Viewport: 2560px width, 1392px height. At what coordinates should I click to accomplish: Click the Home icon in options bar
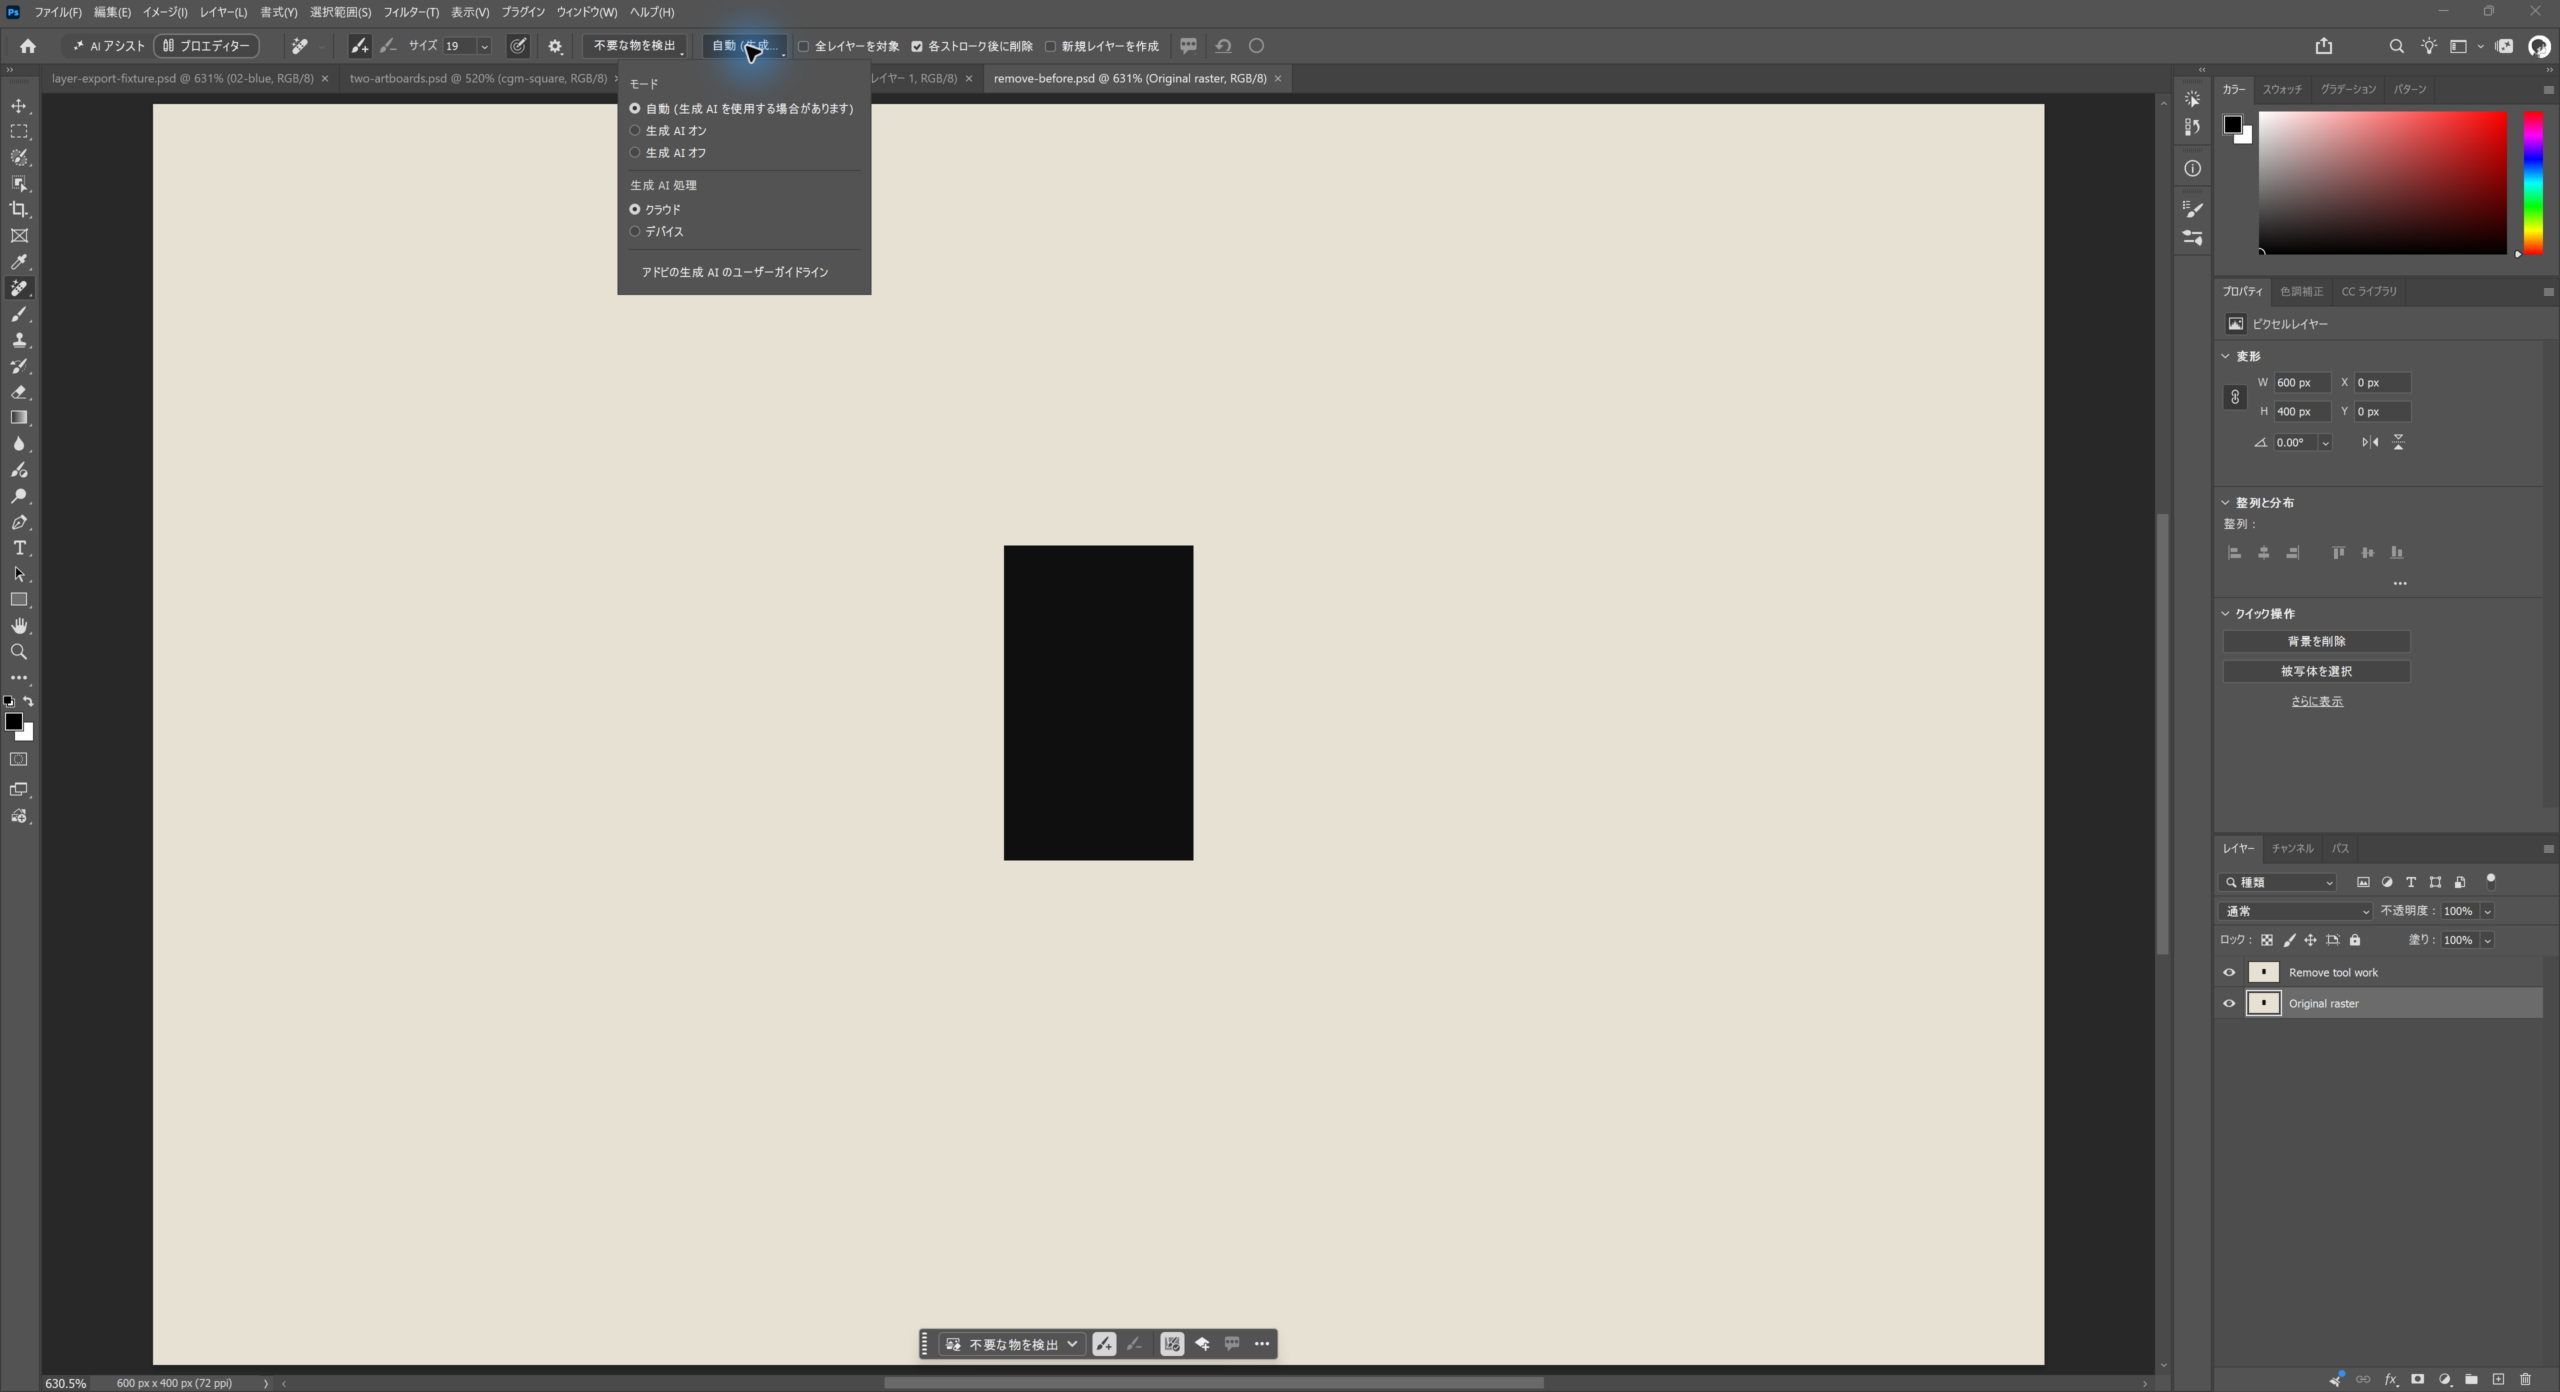pyautogui.click(x=28, y=46)
